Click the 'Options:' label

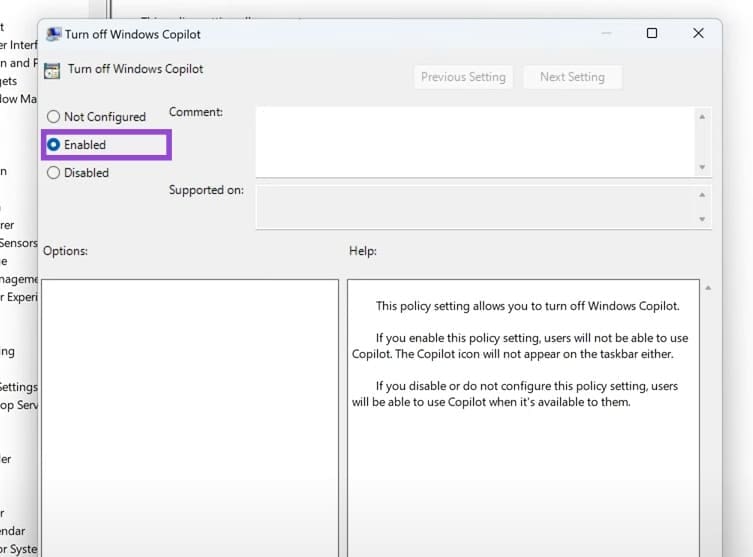pos(65,251)
